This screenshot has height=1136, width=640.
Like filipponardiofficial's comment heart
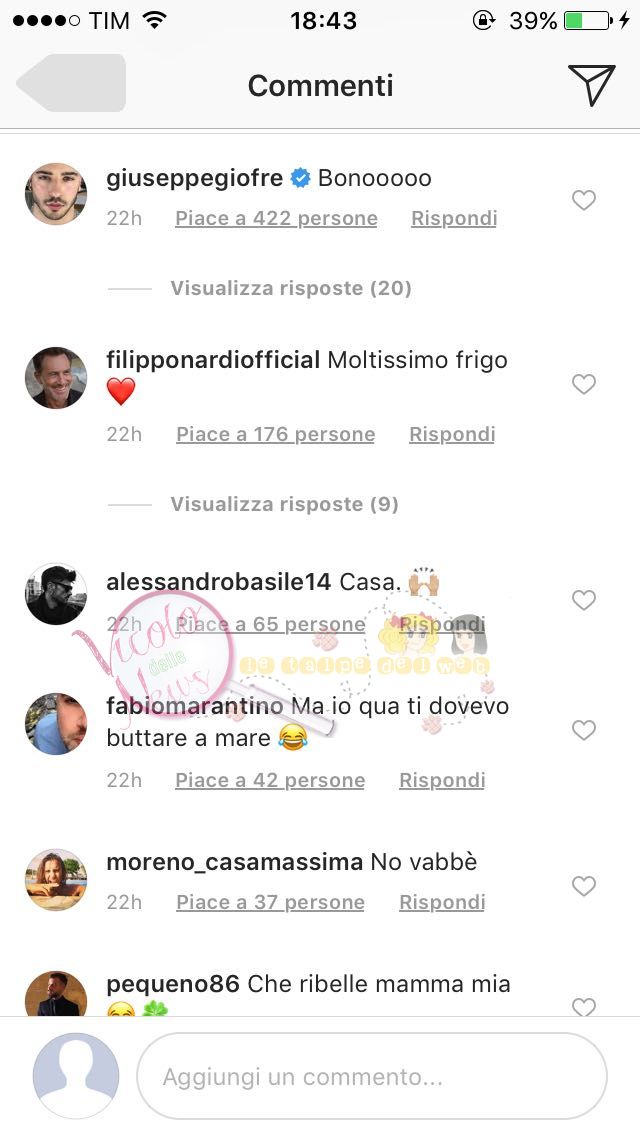[x=583, y=384]
